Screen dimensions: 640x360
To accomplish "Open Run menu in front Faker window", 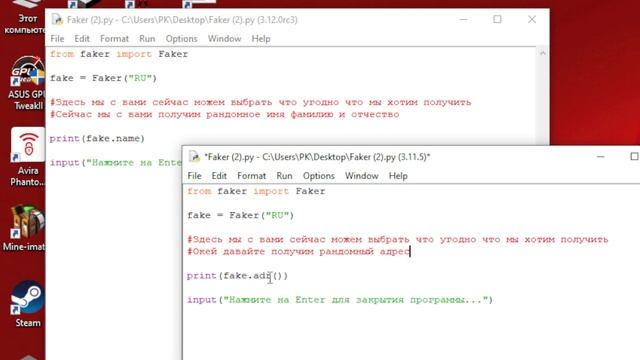I will [284, 176].
